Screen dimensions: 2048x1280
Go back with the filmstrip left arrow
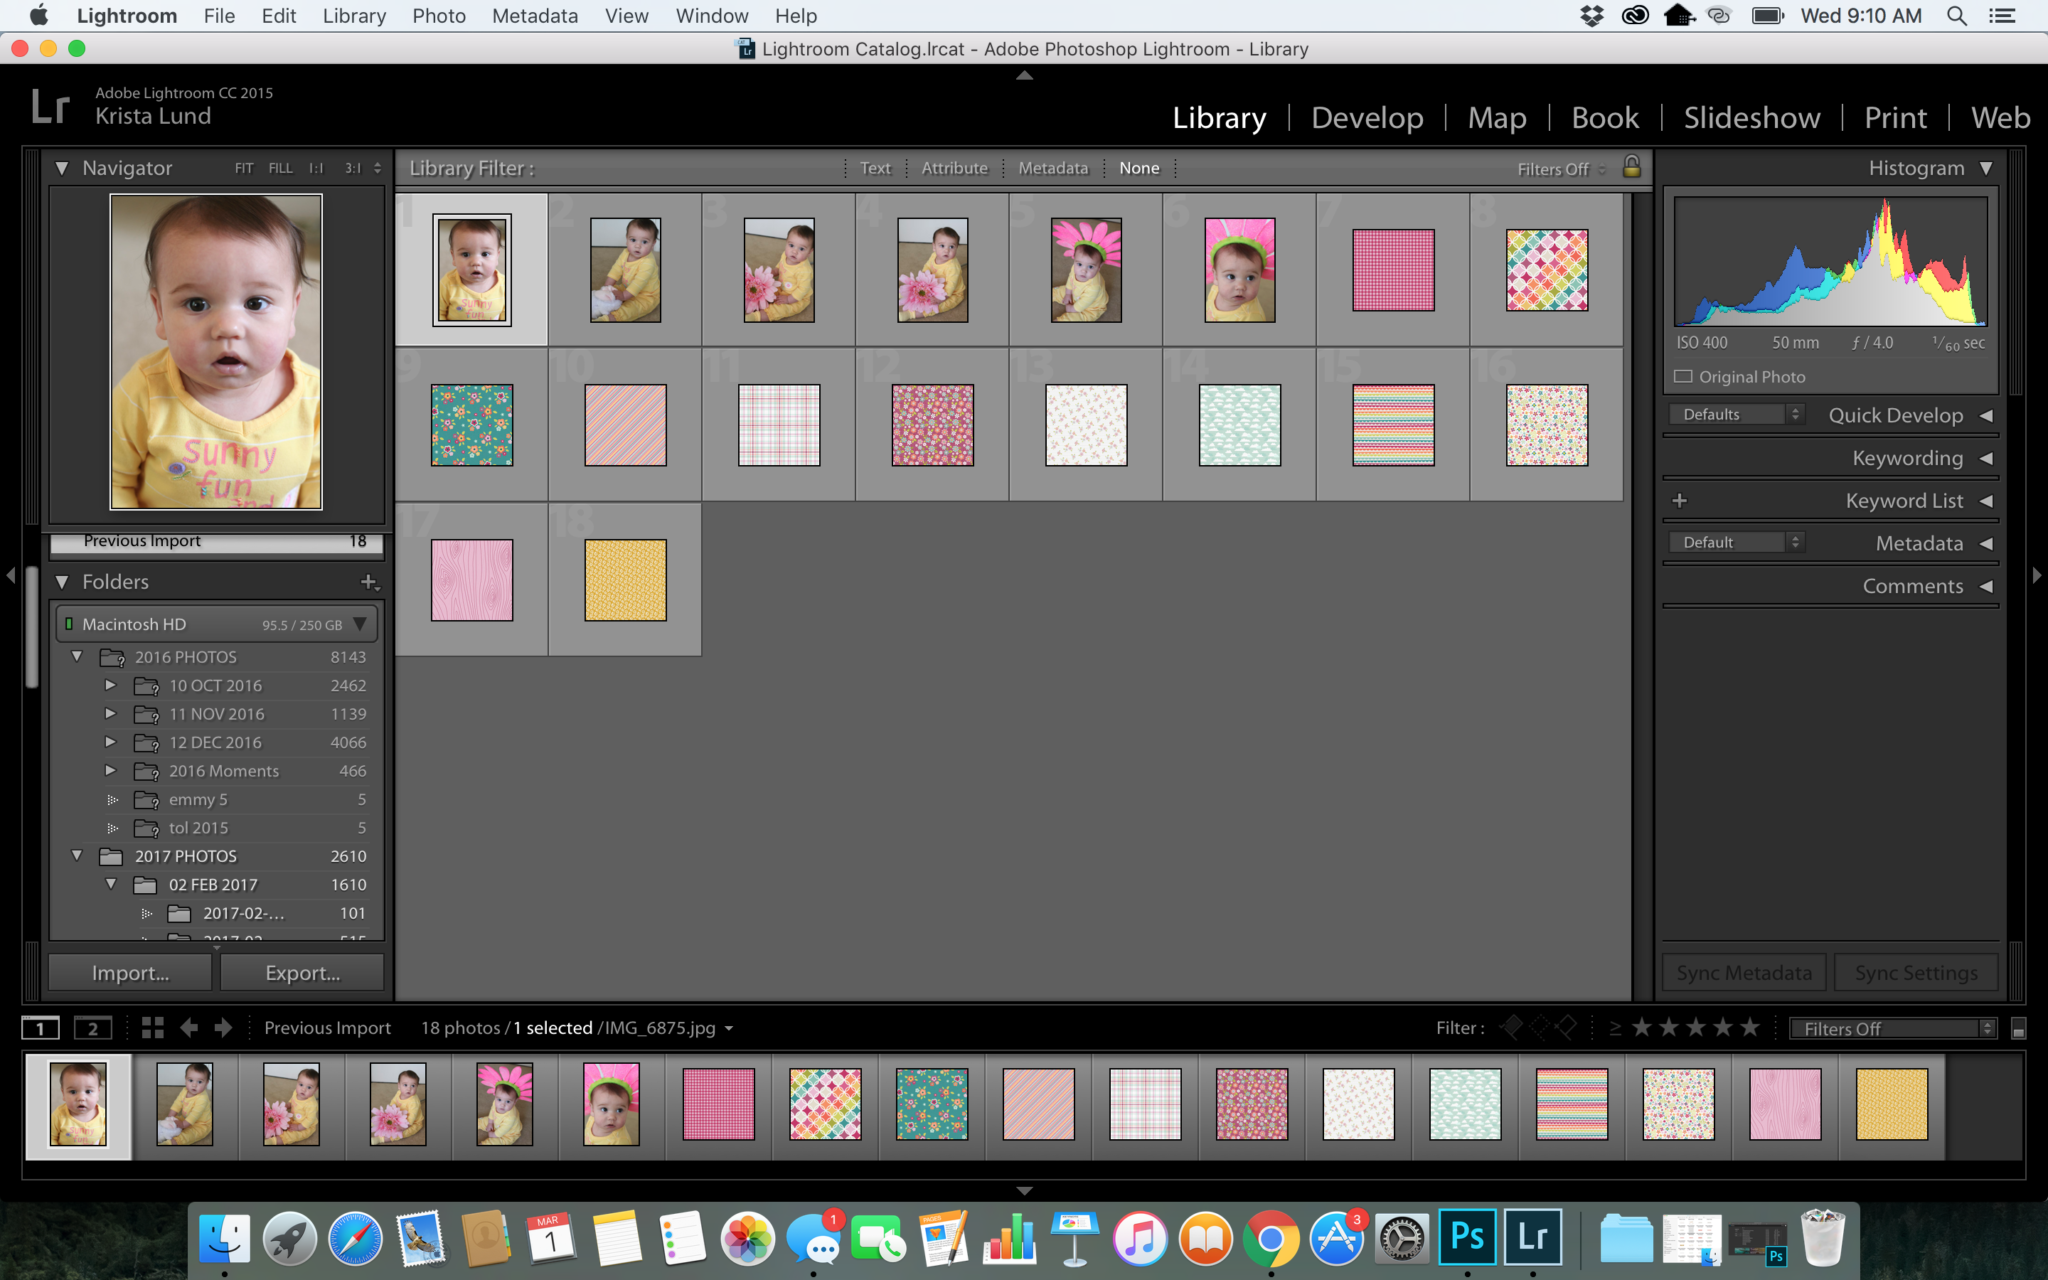pyautogui.click(x=189, y=1028)
